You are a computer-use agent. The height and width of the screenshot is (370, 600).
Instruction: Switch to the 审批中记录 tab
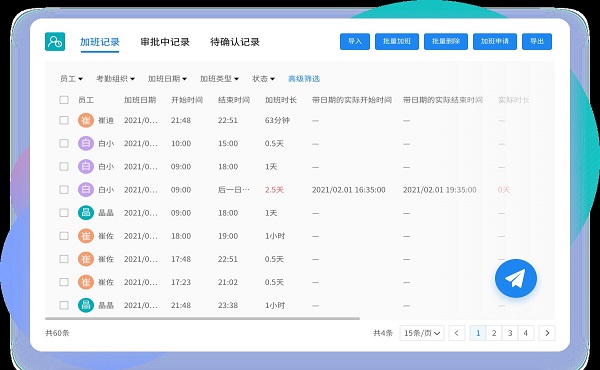click(x=165, y=42)
